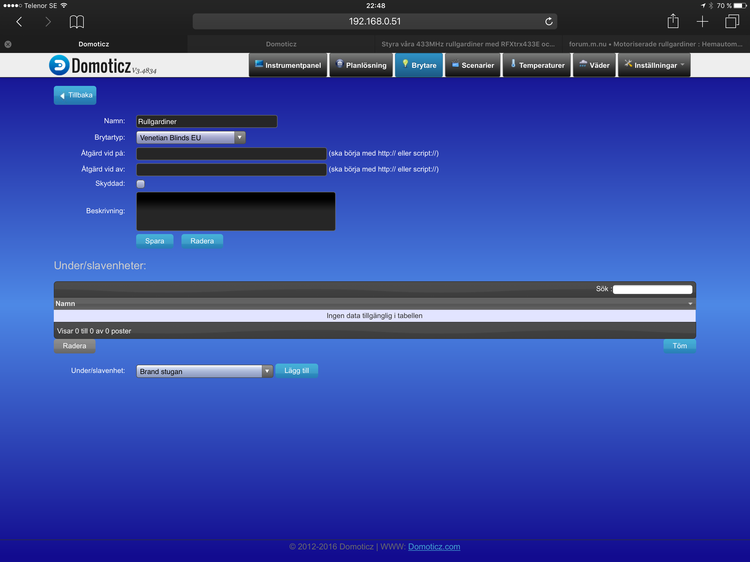Go to the Instrumentpanel tab
The height and width of the screenshot is (562, 750).
click(x=288, y=65)
